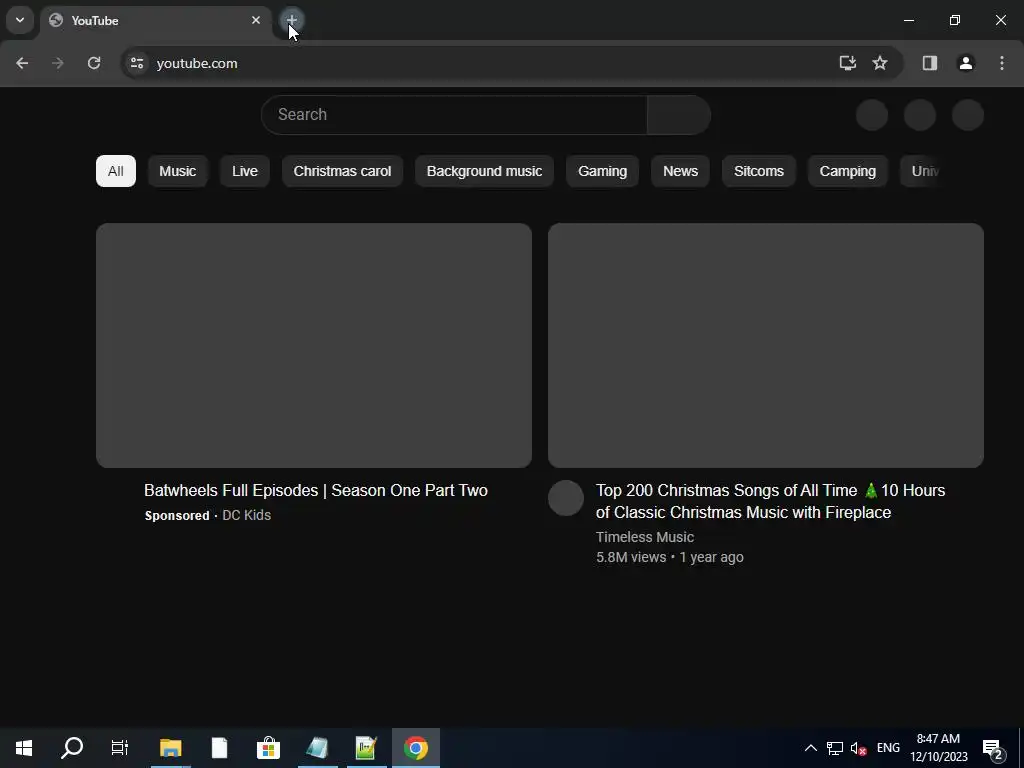Close the YouTube tab
This screenshot has height=768, width=1024.
[256, 20]
